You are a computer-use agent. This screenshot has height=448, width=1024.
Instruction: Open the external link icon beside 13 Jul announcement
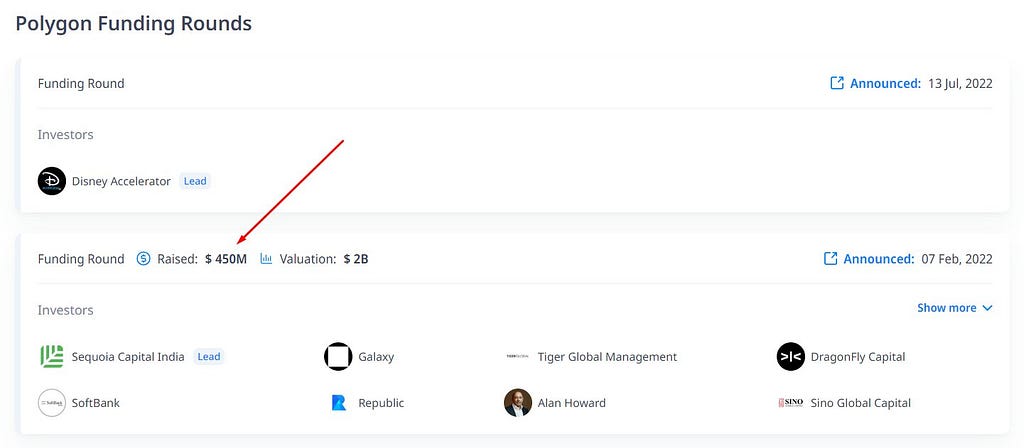pyautogui.click(x=837, y=83)
